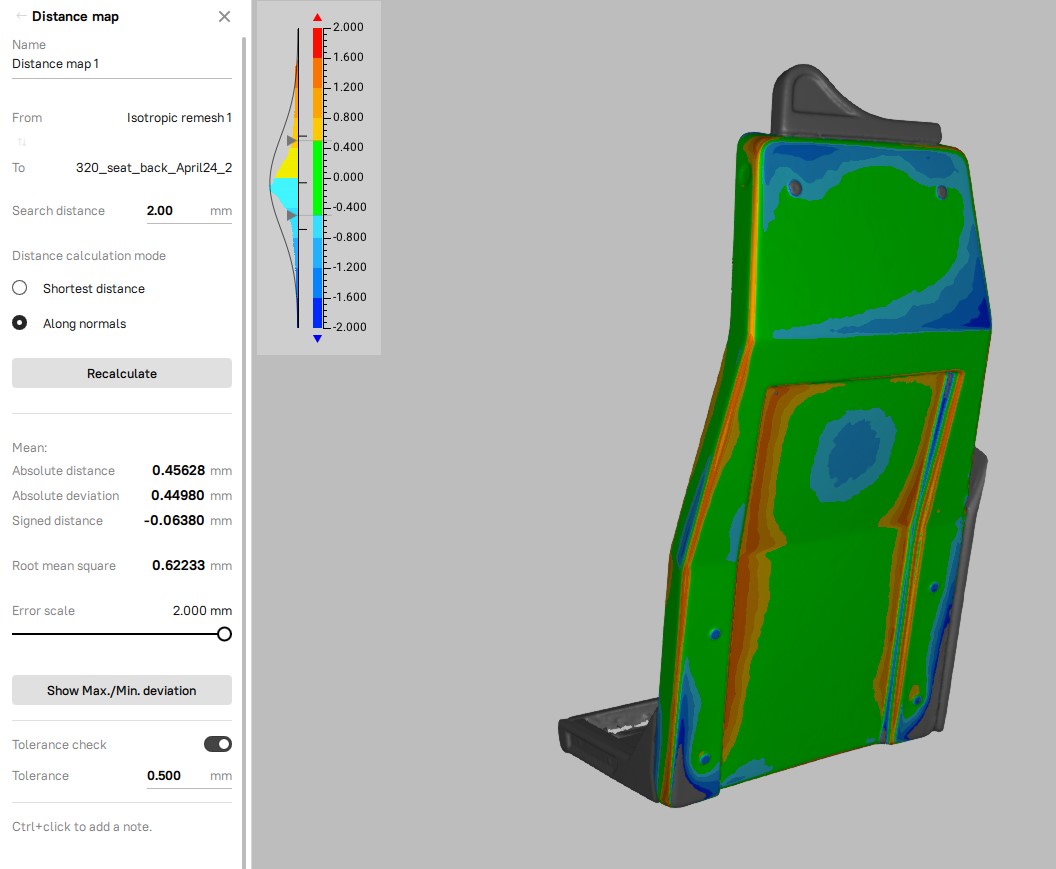Edit the Name field Distance map 1
The image size is (1056, 869).
[122, 64]
